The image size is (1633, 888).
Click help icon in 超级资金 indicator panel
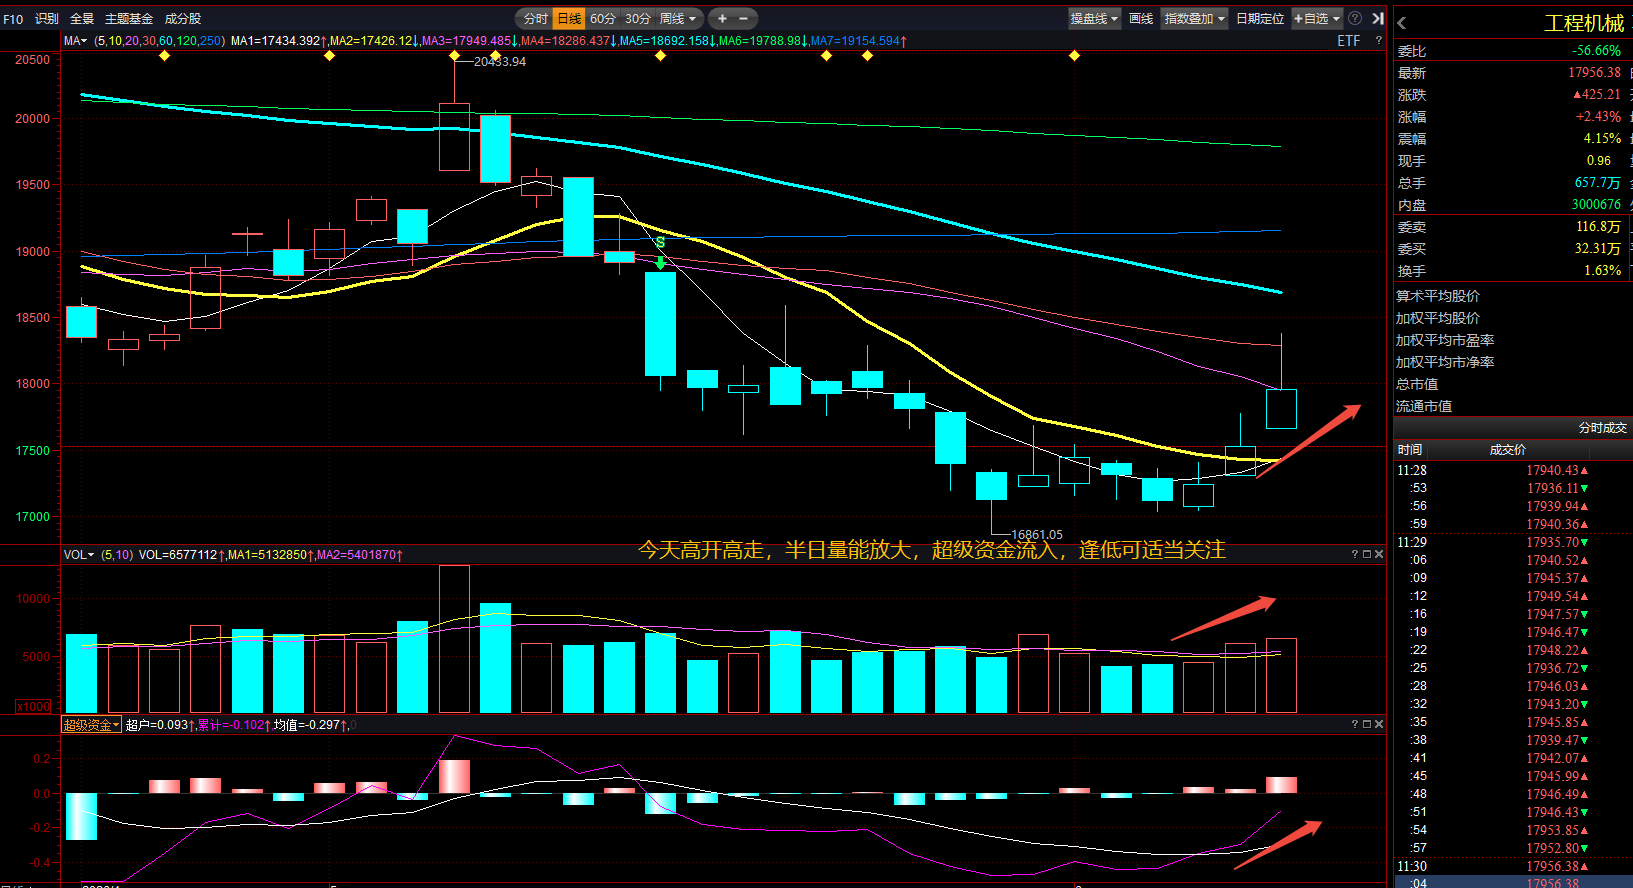1355,724
